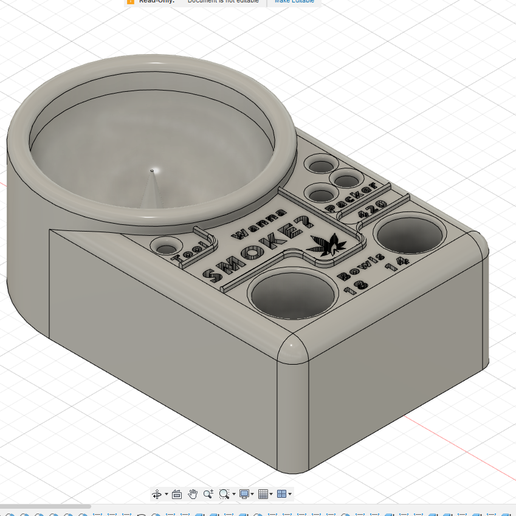This screenshot has height=516, width=516.
Task: Expand the Display Settings dropdown arrow
Action: coord(252,494)
